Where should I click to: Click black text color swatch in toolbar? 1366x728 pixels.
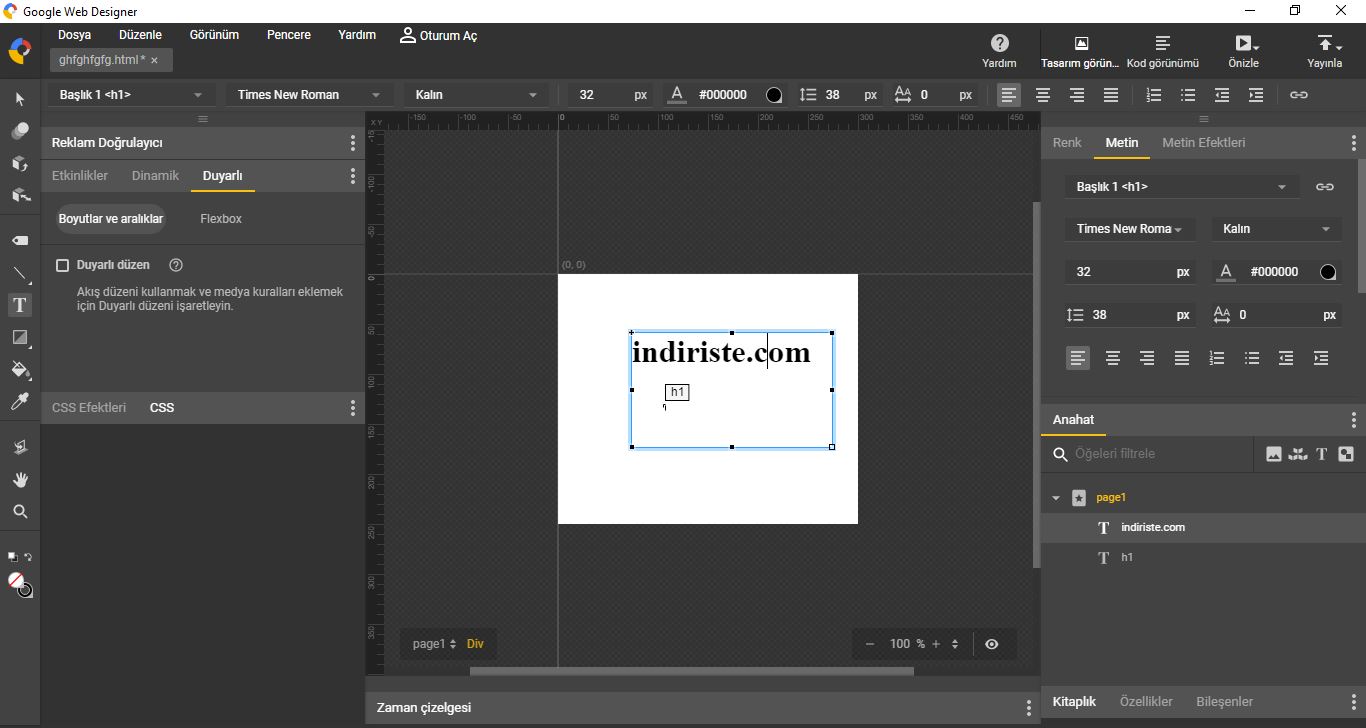(774, 95)
